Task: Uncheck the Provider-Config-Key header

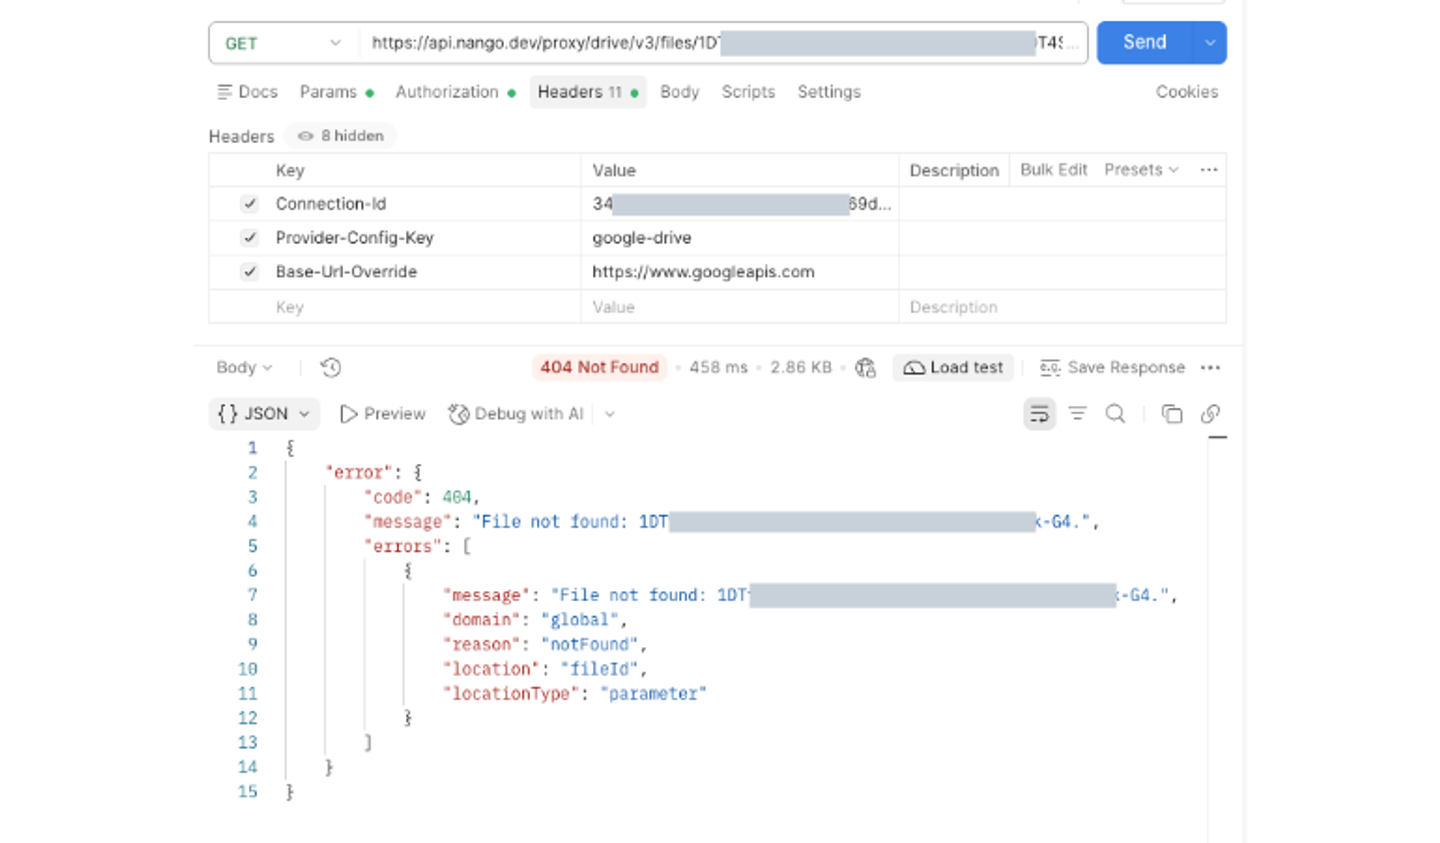Action: [x=249, y=238]
